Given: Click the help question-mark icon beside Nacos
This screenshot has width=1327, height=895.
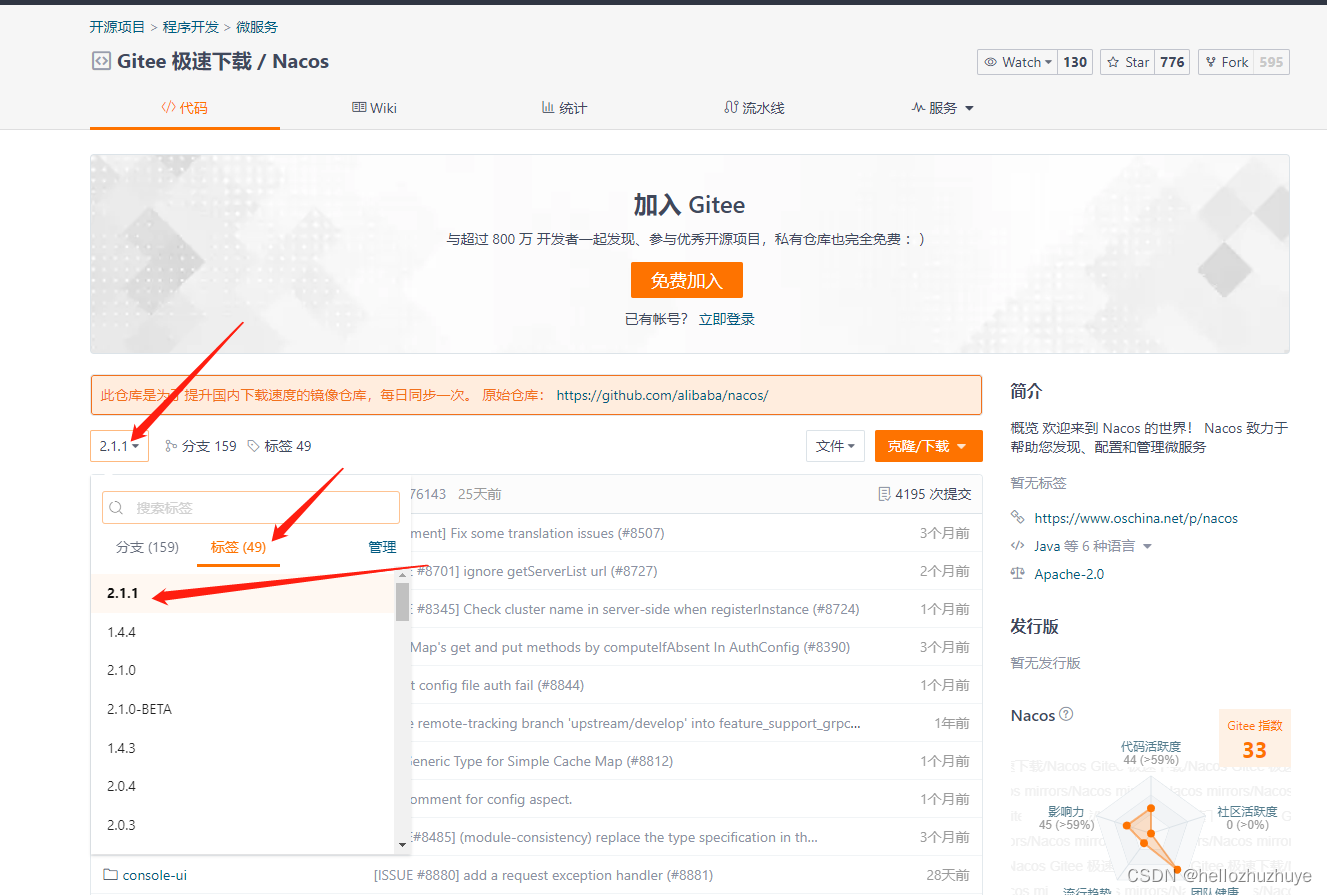Looking at the screenshot, I should pos(1066,714).
